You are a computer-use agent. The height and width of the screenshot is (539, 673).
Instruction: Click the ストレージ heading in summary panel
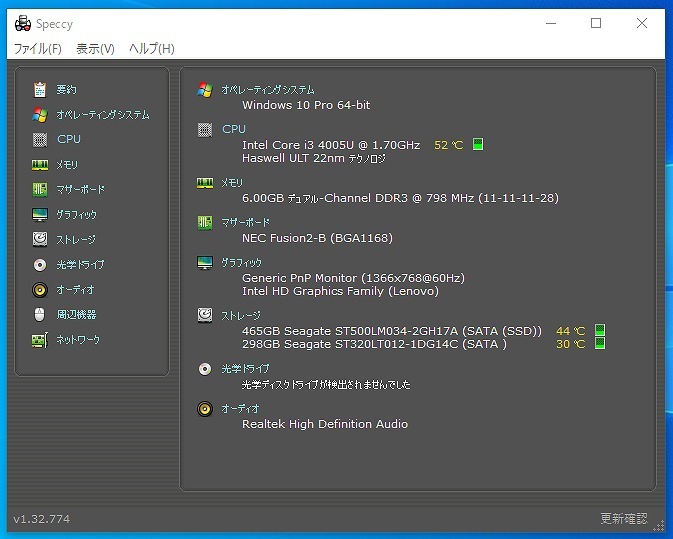241,315
